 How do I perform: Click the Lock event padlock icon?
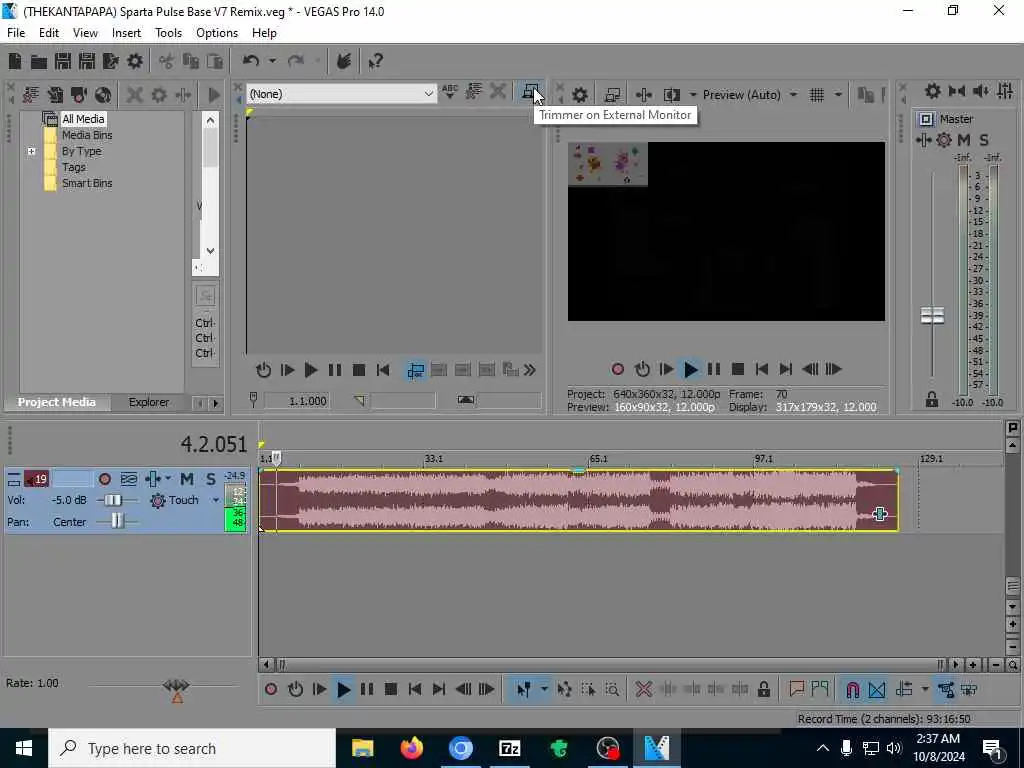pos(763,690)
